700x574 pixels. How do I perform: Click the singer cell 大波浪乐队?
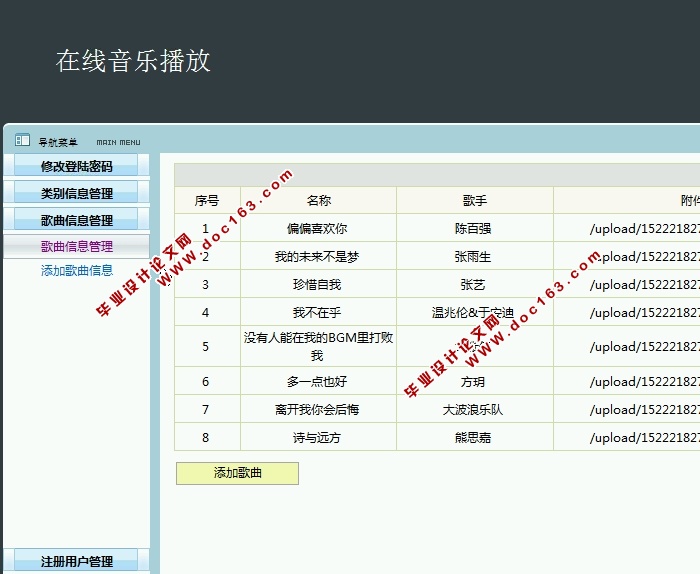pyautogui.click(x=473, y=409)
